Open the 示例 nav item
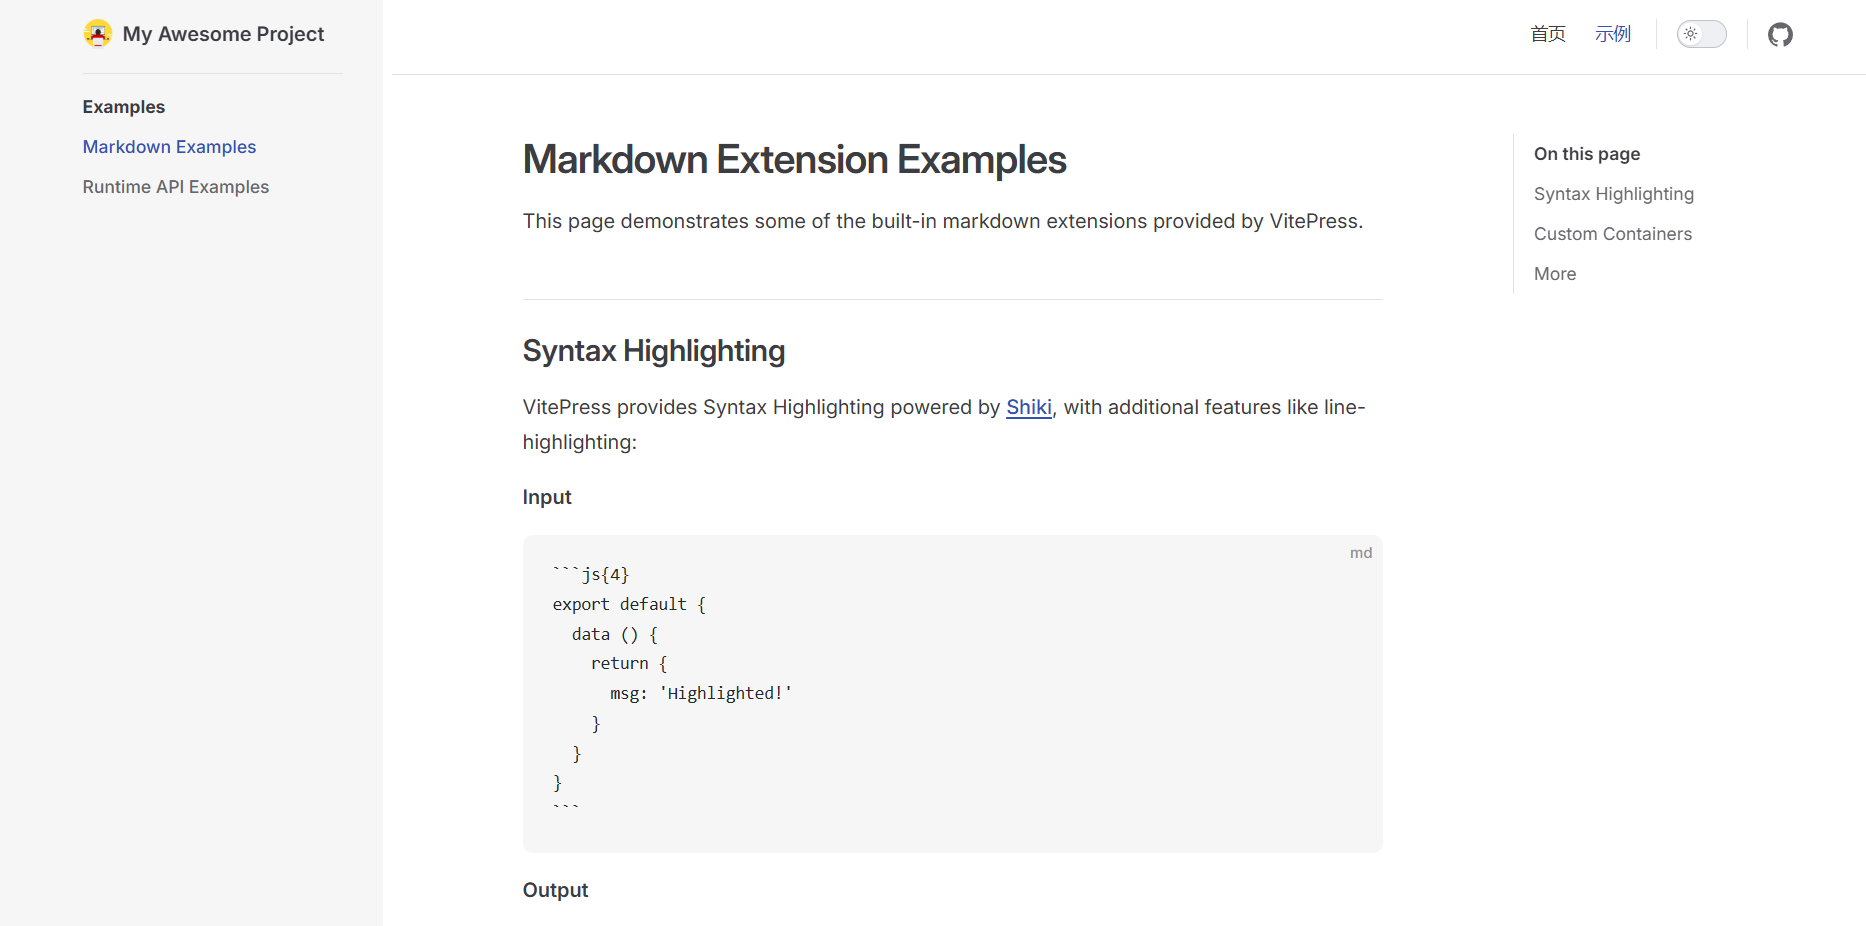The image size is (1866, 926). 1613,34
